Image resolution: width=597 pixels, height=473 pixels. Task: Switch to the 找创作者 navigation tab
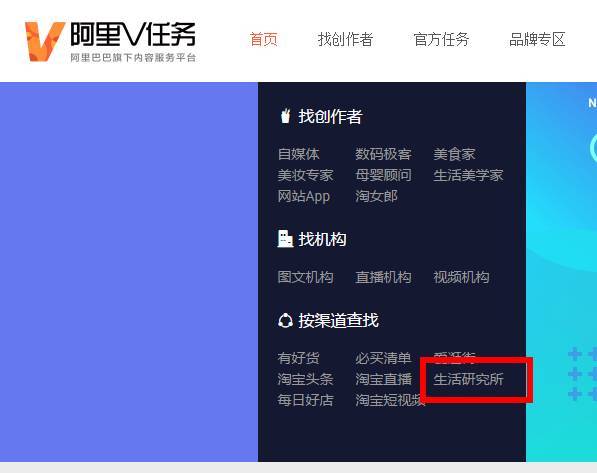pos(345,39)
